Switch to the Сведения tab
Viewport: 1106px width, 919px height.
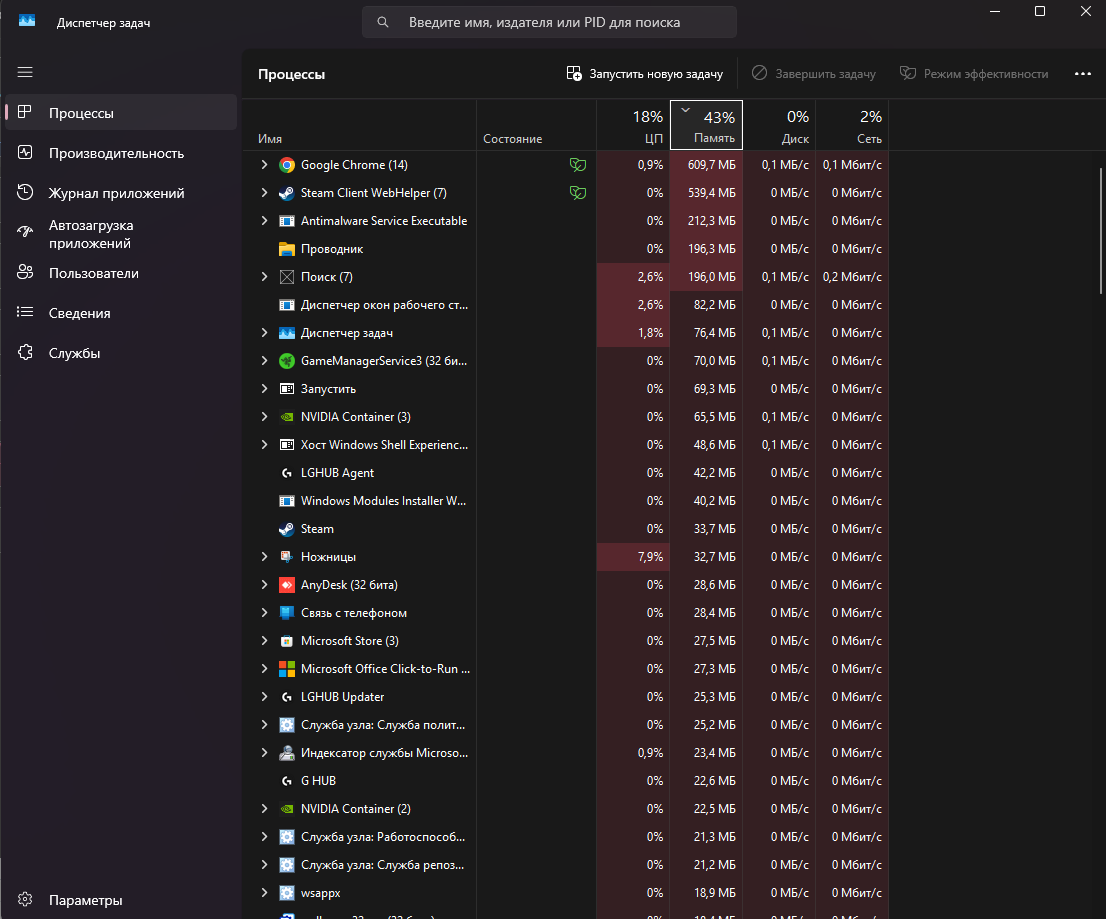tap(121, 313)
